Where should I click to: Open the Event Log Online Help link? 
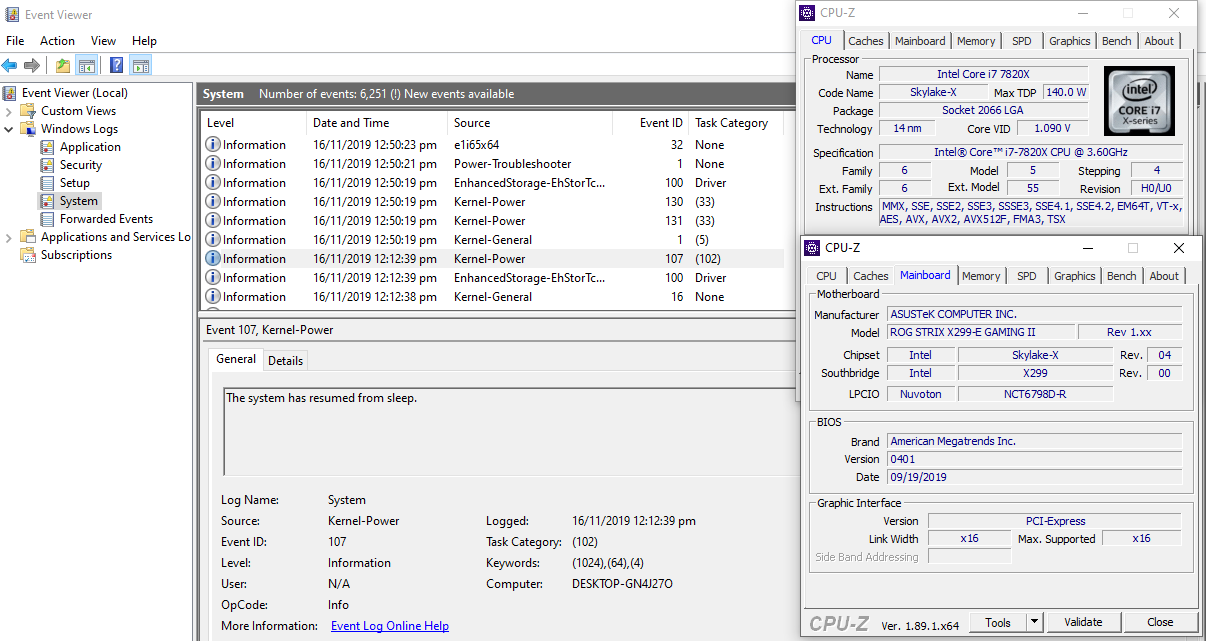(390, 626)
